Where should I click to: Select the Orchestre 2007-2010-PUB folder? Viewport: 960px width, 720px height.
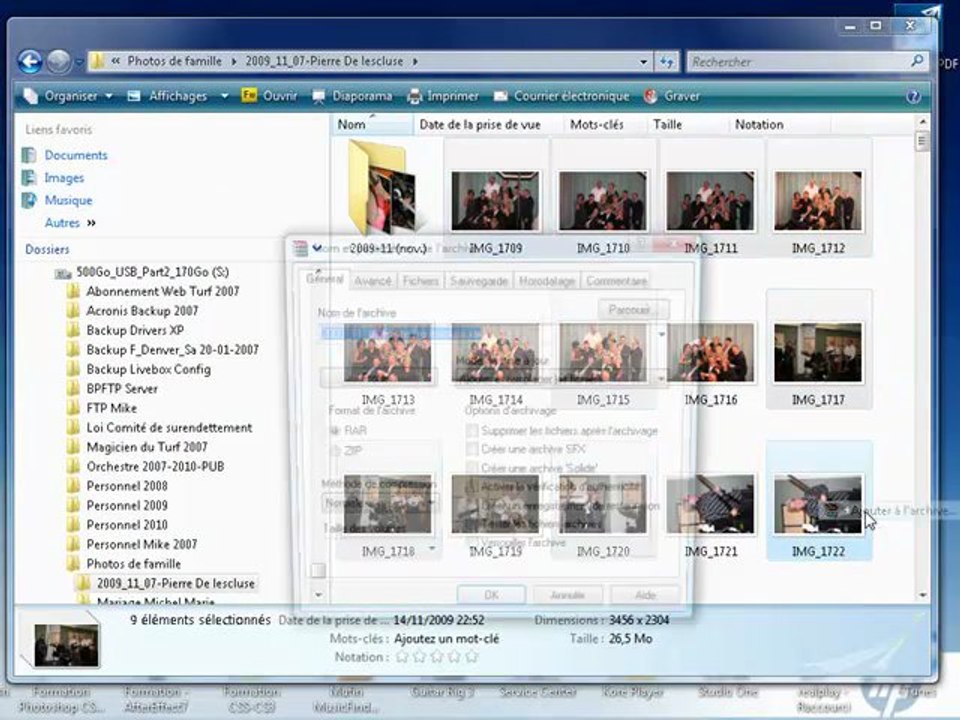click(x=155, y=467)
